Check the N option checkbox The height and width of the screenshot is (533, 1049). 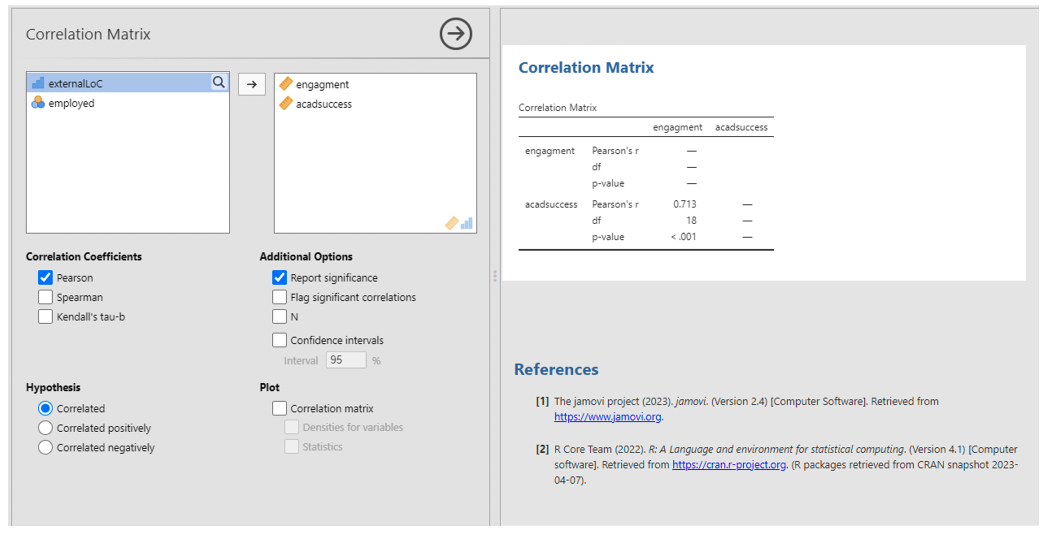coord(279,317)
